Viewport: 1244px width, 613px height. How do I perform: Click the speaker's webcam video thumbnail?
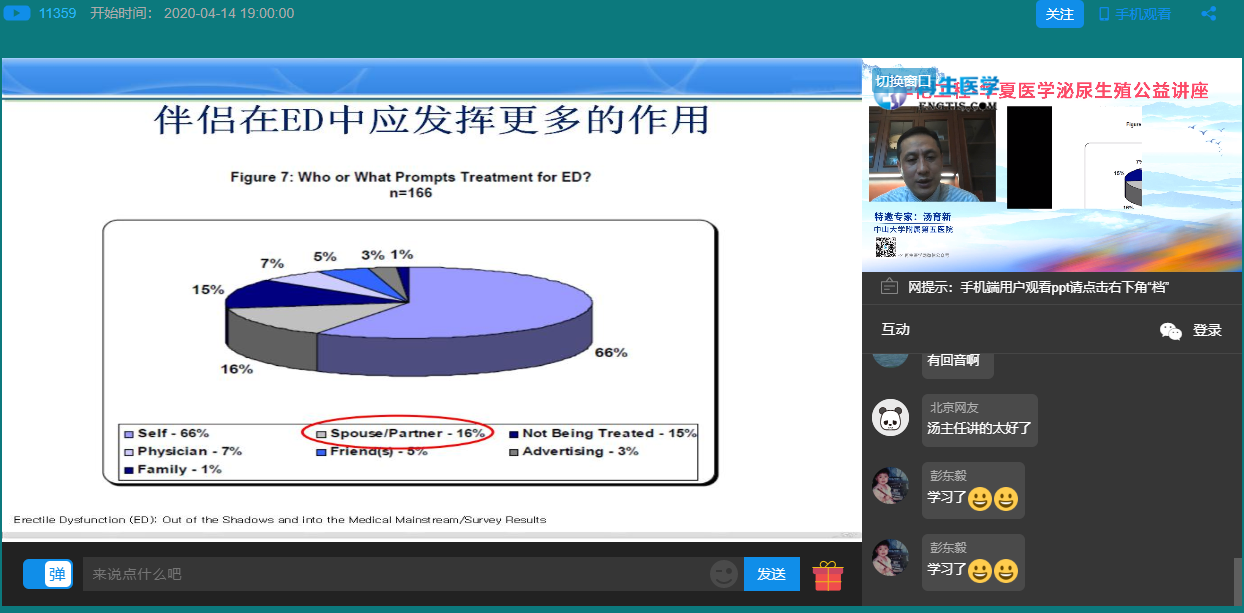click(x=932, y=156)
